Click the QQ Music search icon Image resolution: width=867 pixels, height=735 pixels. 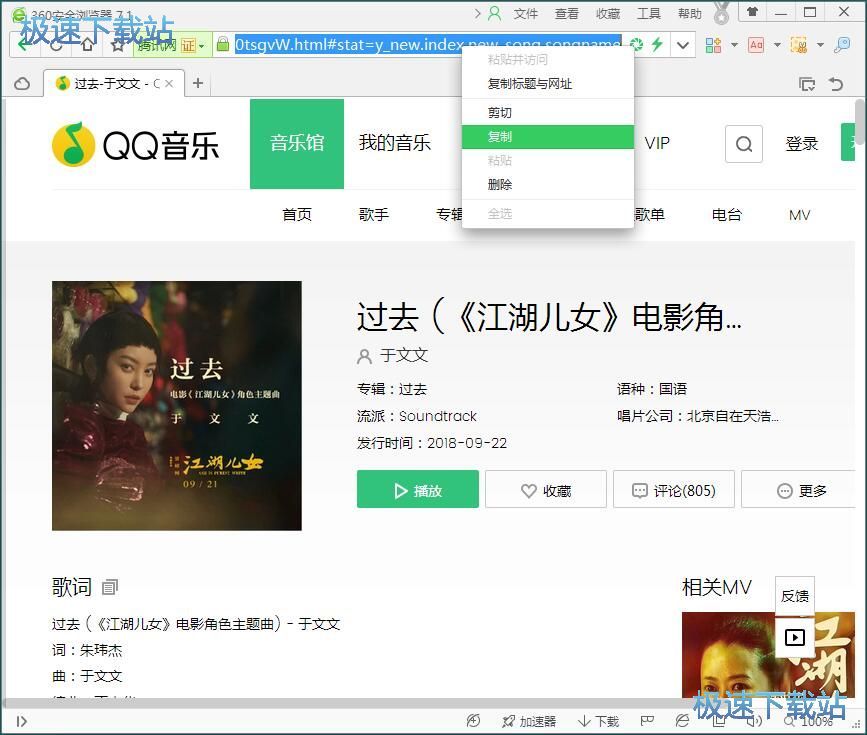click(x=743, y=144)
